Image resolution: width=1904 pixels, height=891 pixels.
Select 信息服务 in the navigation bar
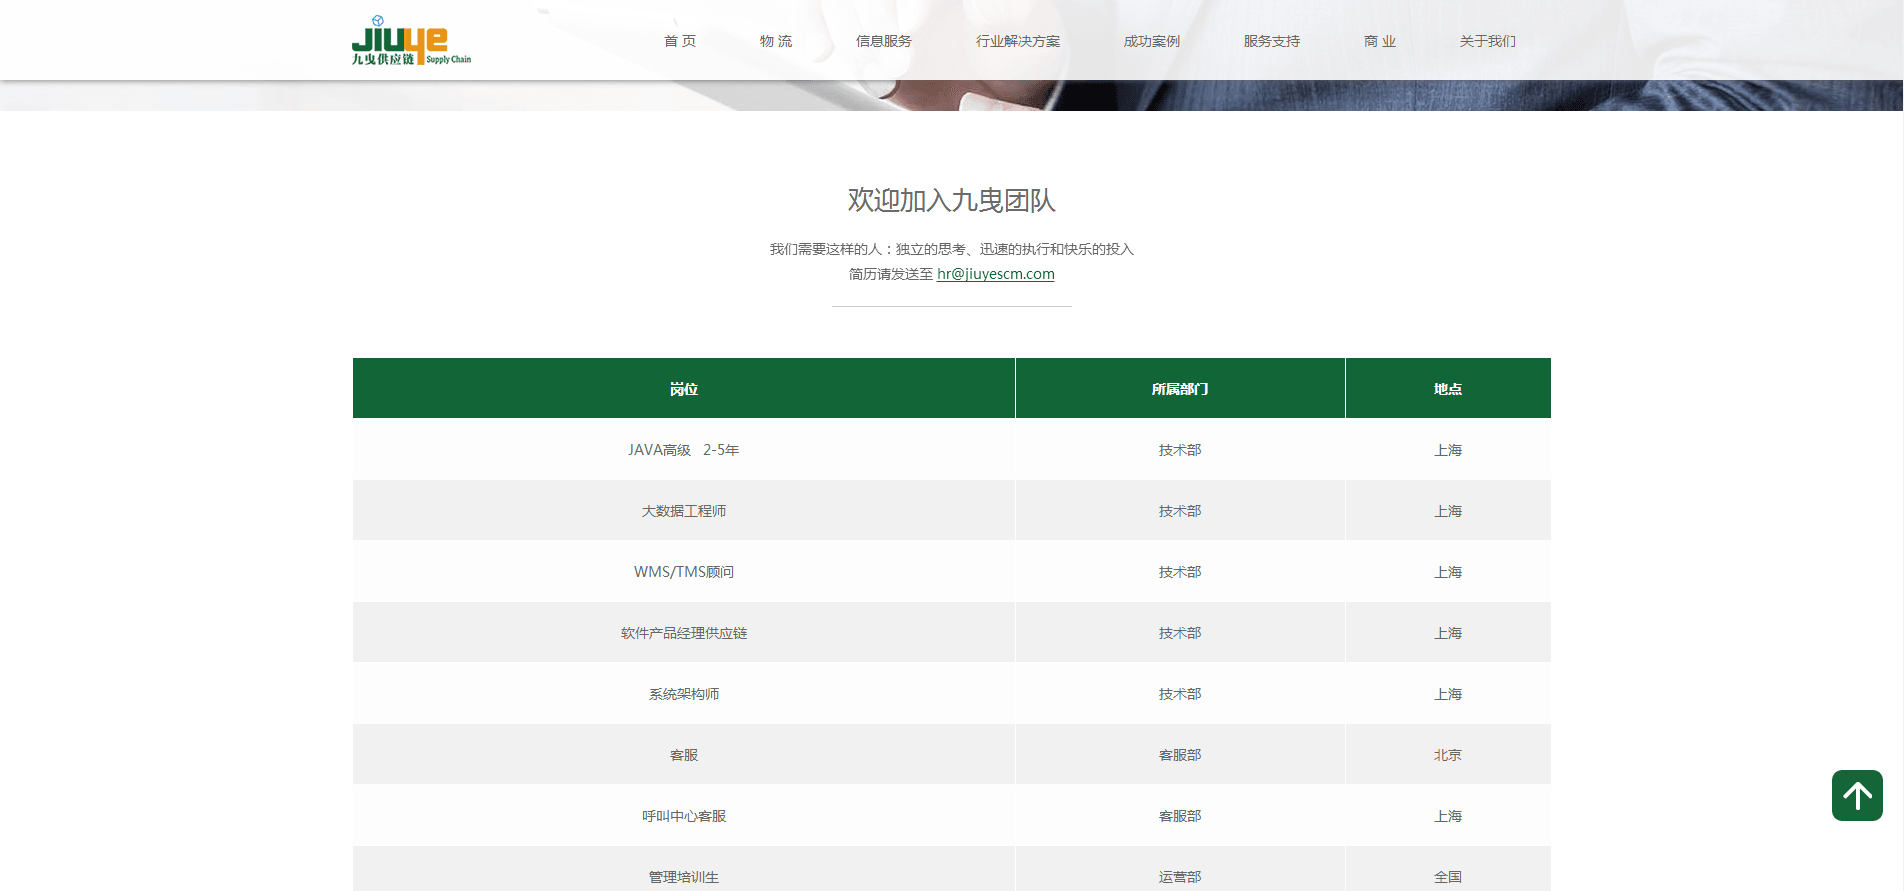coord(884,41)
